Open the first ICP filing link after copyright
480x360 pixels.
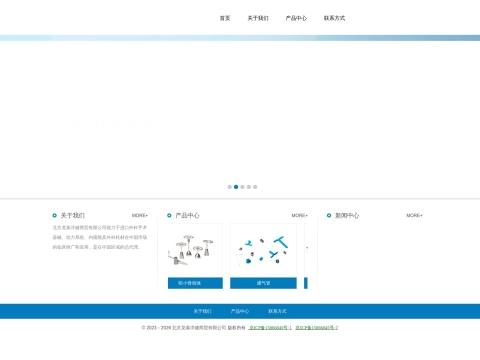(x=270, y=328)
